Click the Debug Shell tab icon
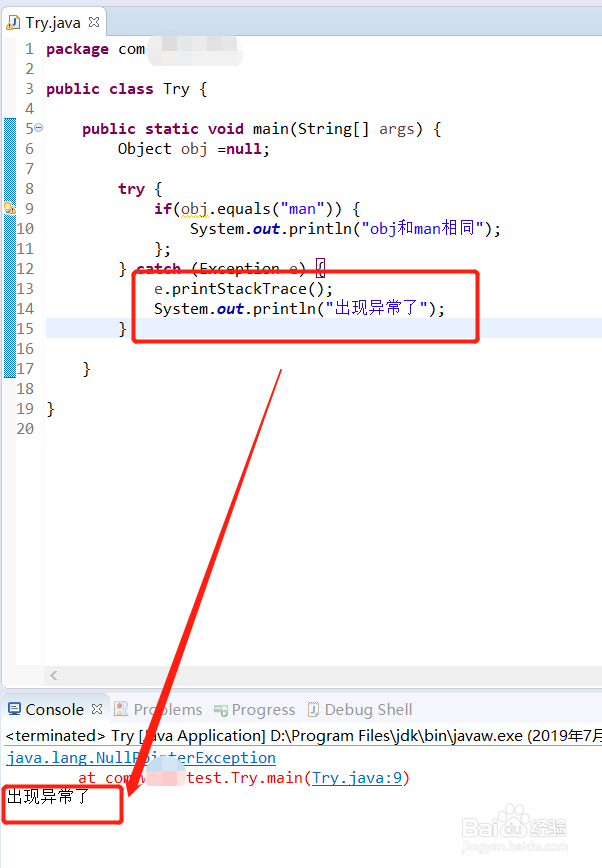Image resolution: width=602 pixels, height=868 pixels. 313,709
